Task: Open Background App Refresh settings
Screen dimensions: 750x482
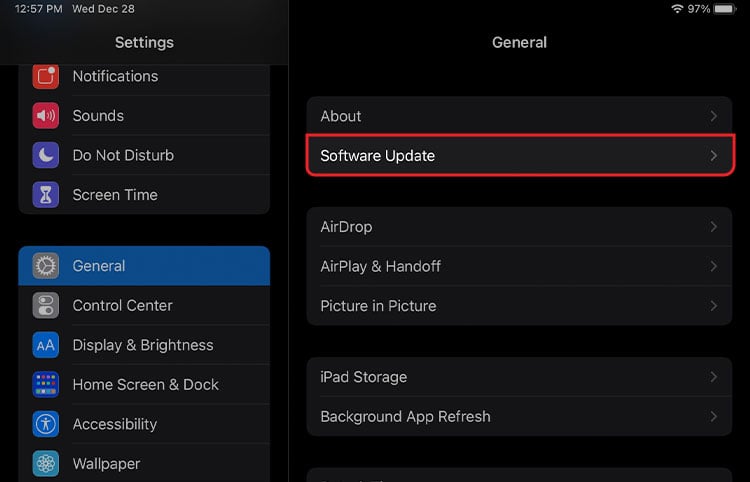Action: [x=405, y=416]
